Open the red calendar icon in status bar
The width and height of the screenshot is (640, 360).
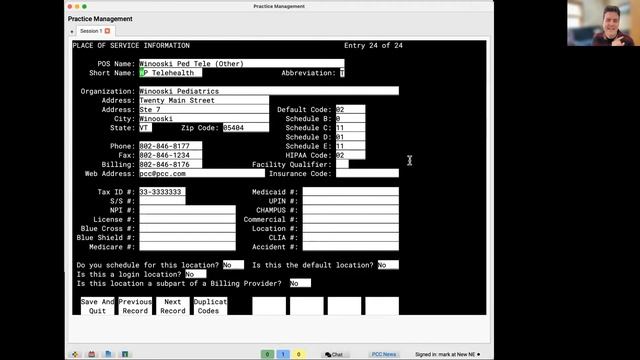(x=91, y=354)
